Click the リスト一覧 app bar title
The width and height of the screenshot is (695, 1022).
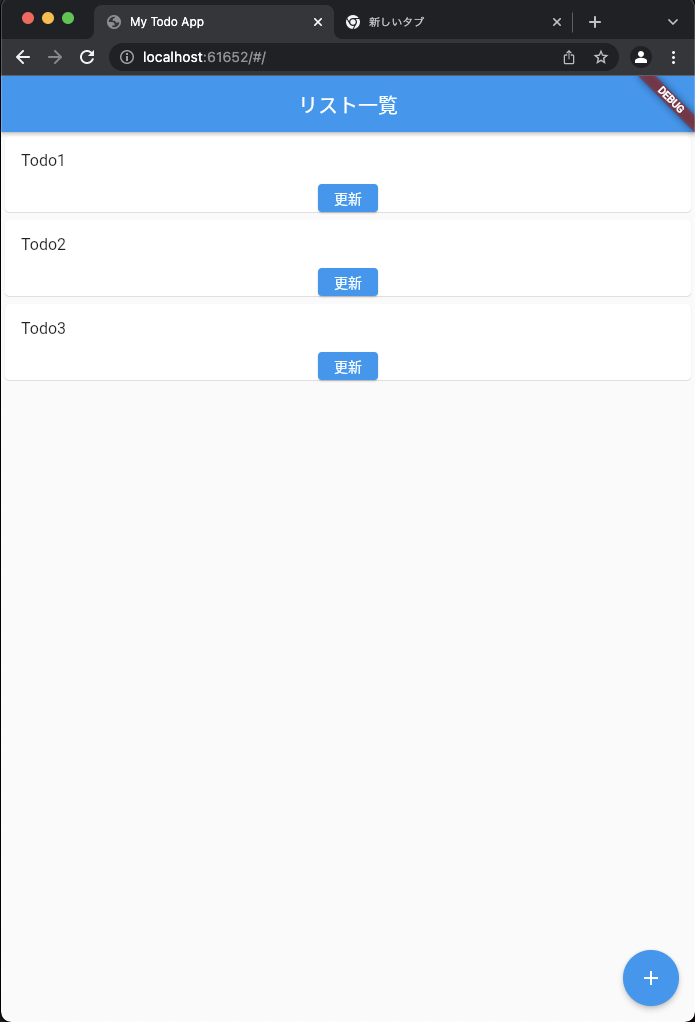[x=347, y=104]
